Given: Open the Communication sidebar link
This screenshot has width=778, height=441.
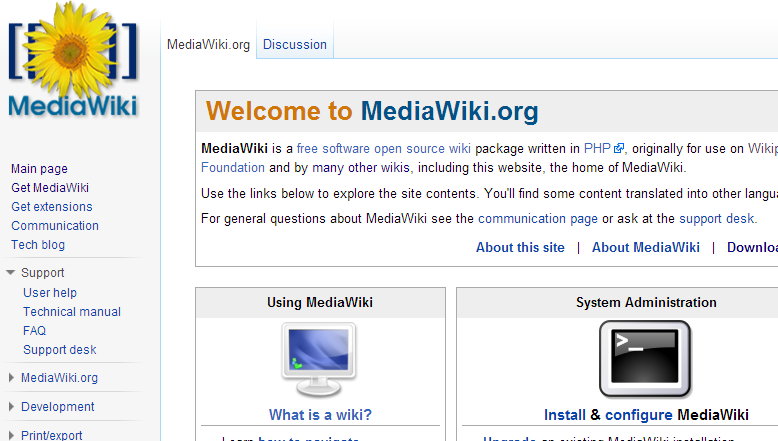Looking at the screenshot, I should [x=55, y=226].
